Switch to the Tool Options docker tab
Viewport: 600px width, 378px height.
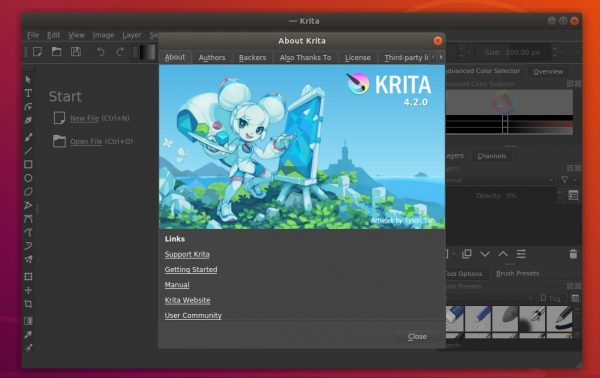[x=464, y=274]
